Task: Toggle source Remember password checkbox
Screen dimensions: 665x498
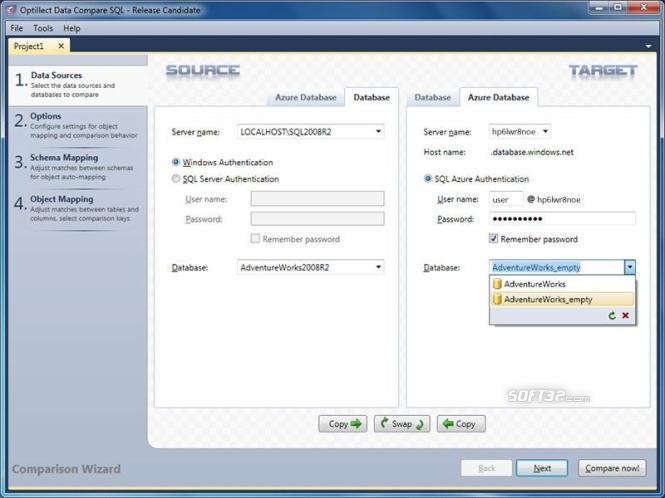Action: tap(255, 239)
